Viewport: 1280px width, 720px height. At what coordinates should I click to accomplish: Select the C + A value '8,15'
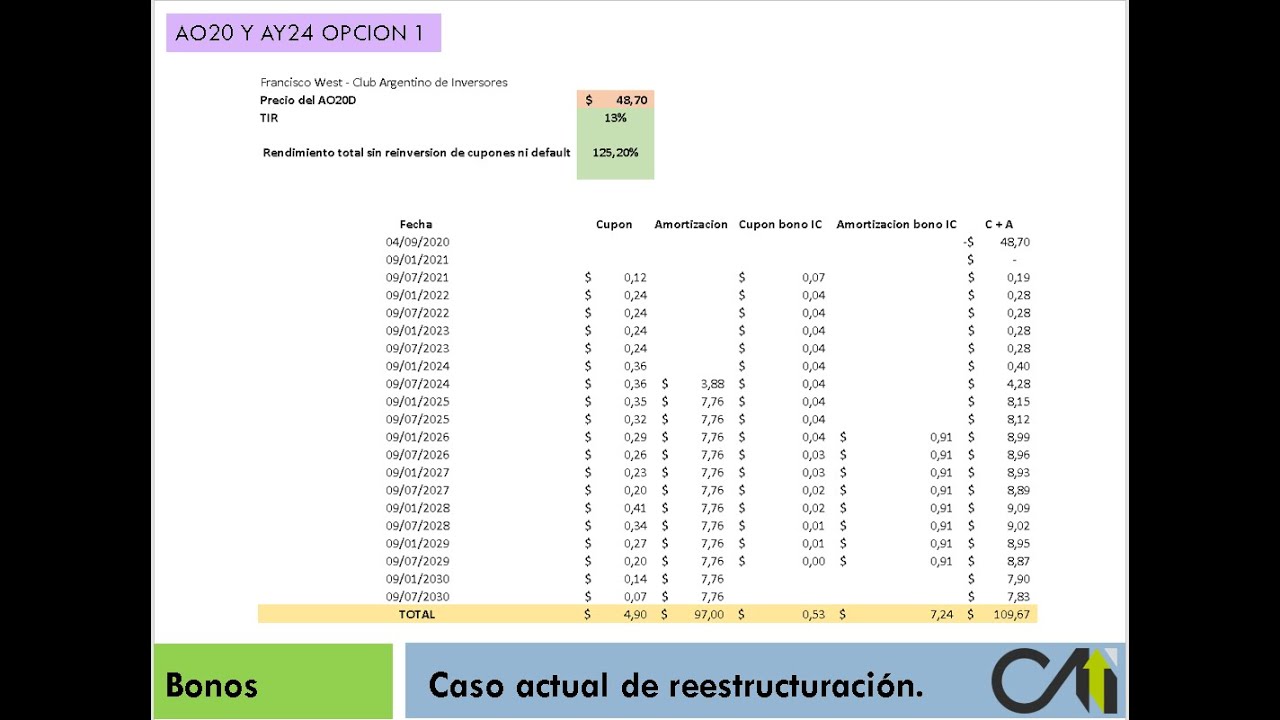tap(1019, 402)
